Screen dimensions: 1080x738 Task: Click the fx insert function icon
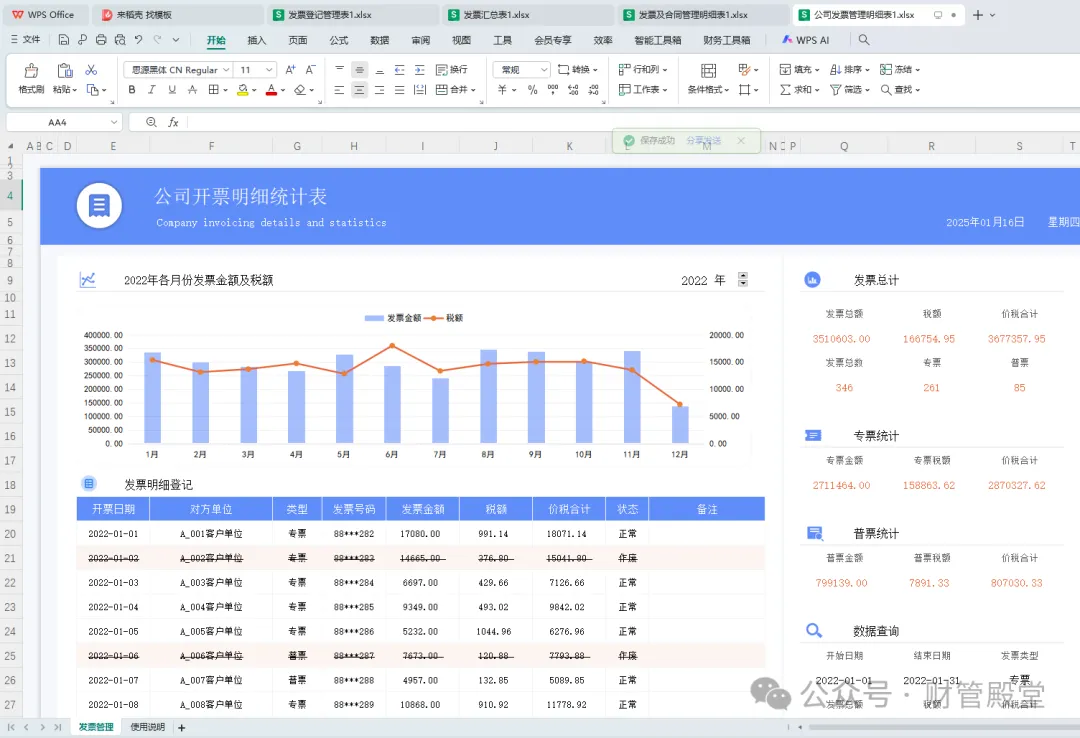point(174,122)
